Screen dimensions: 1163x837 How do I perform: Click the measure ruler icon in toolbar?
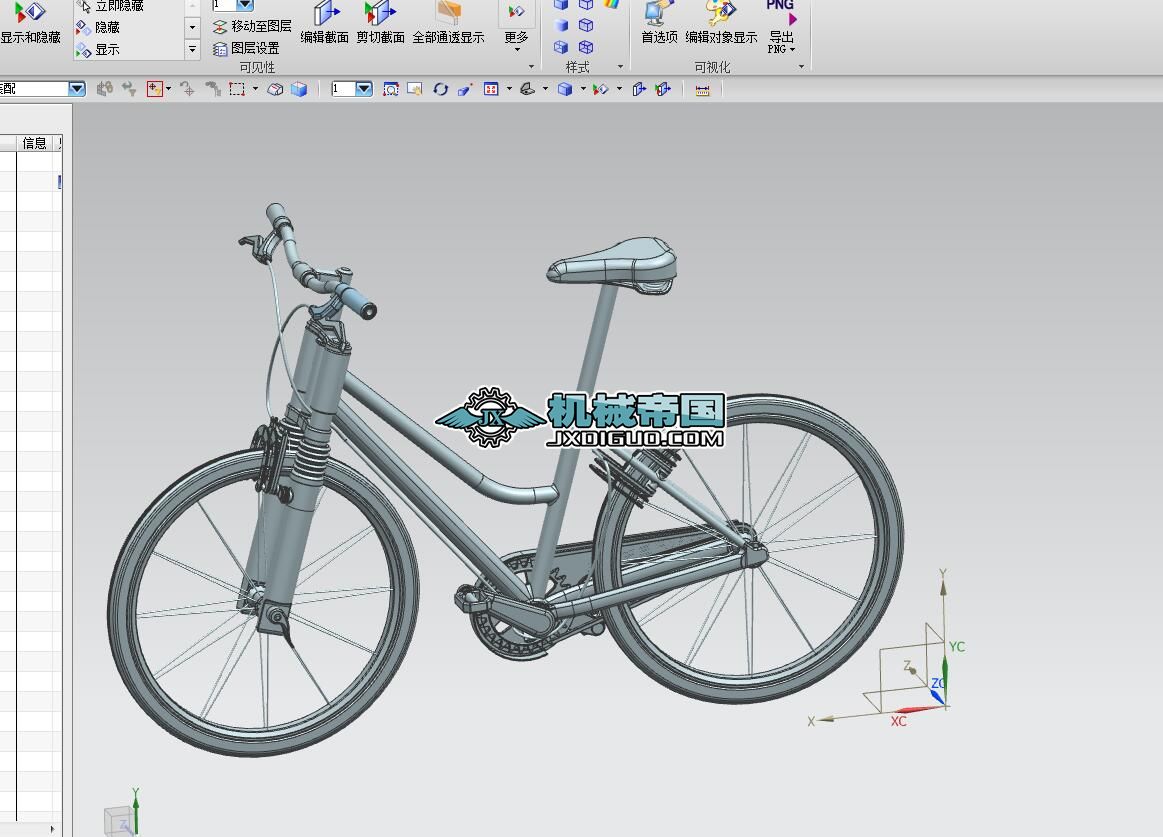(702, 89)
